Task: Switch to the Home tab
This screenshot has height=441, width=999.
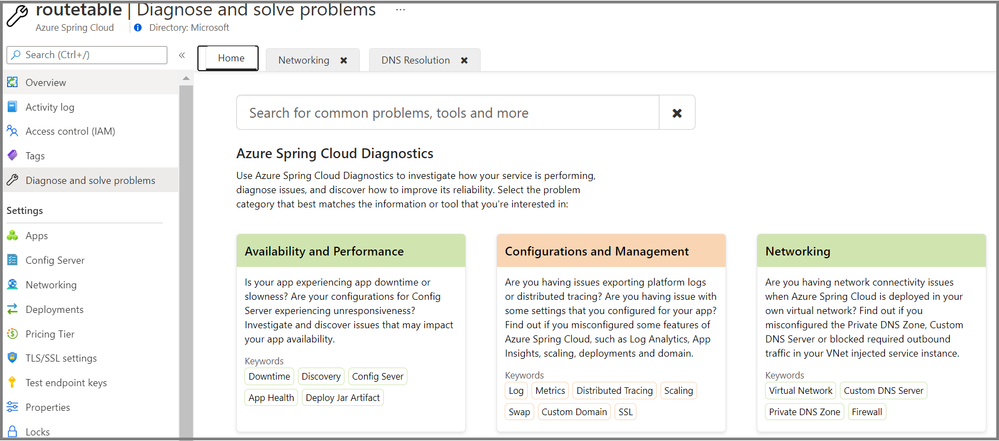Action: [228, 58]
